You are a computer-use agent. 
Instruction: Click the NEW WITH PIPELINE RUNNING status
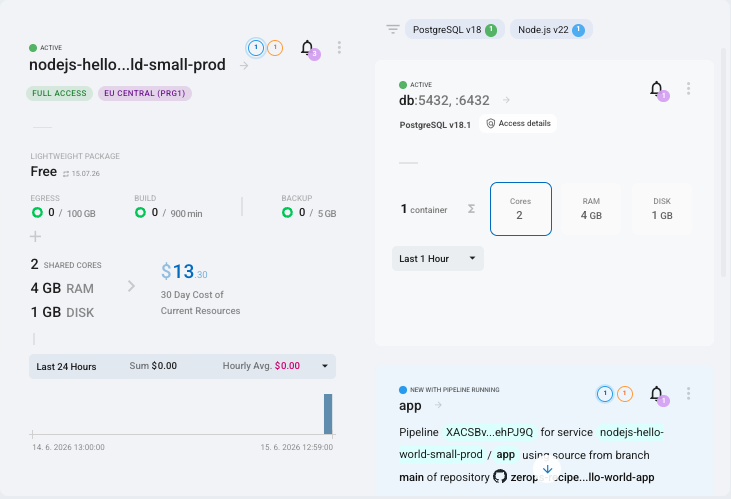click(x=455, y=390)
